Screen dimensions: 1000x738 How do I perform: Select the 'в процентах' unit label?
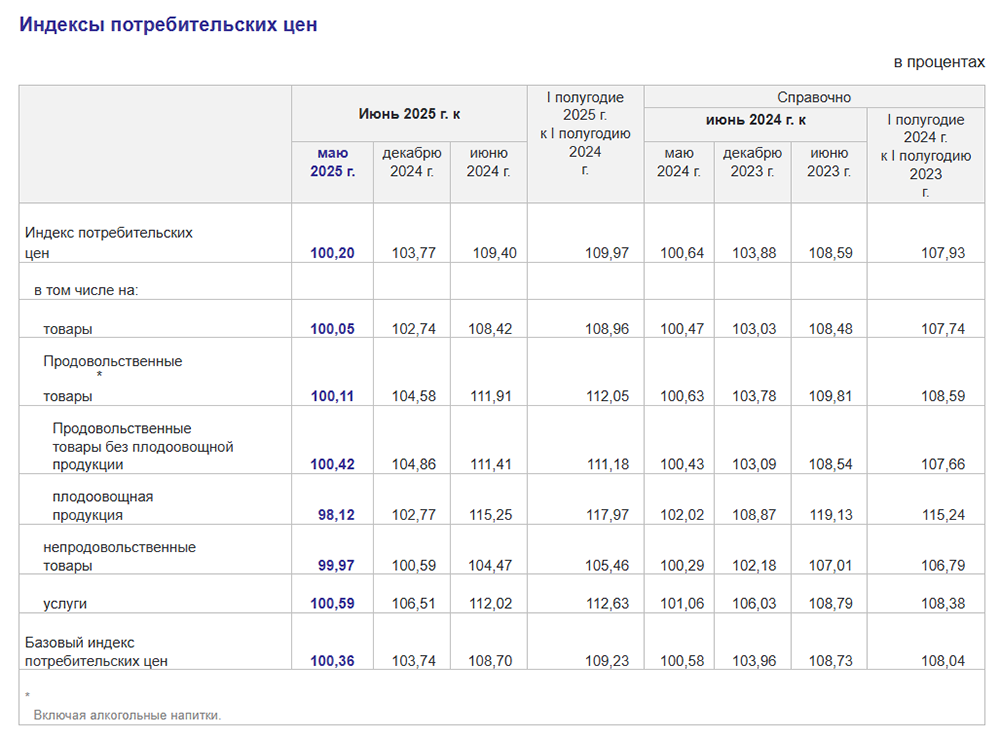coord(938,62)
